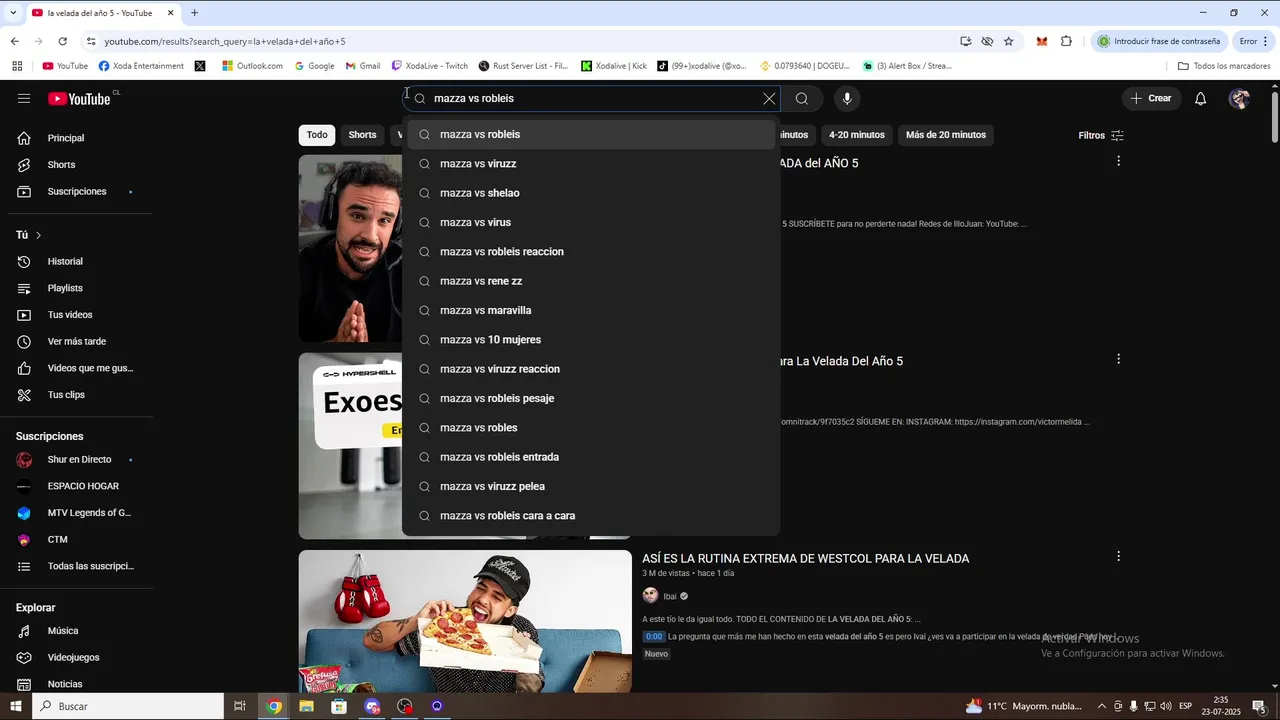Open the account avatar menu
The width and height of the screenshot is (1280, 720).
point(1239,98)
